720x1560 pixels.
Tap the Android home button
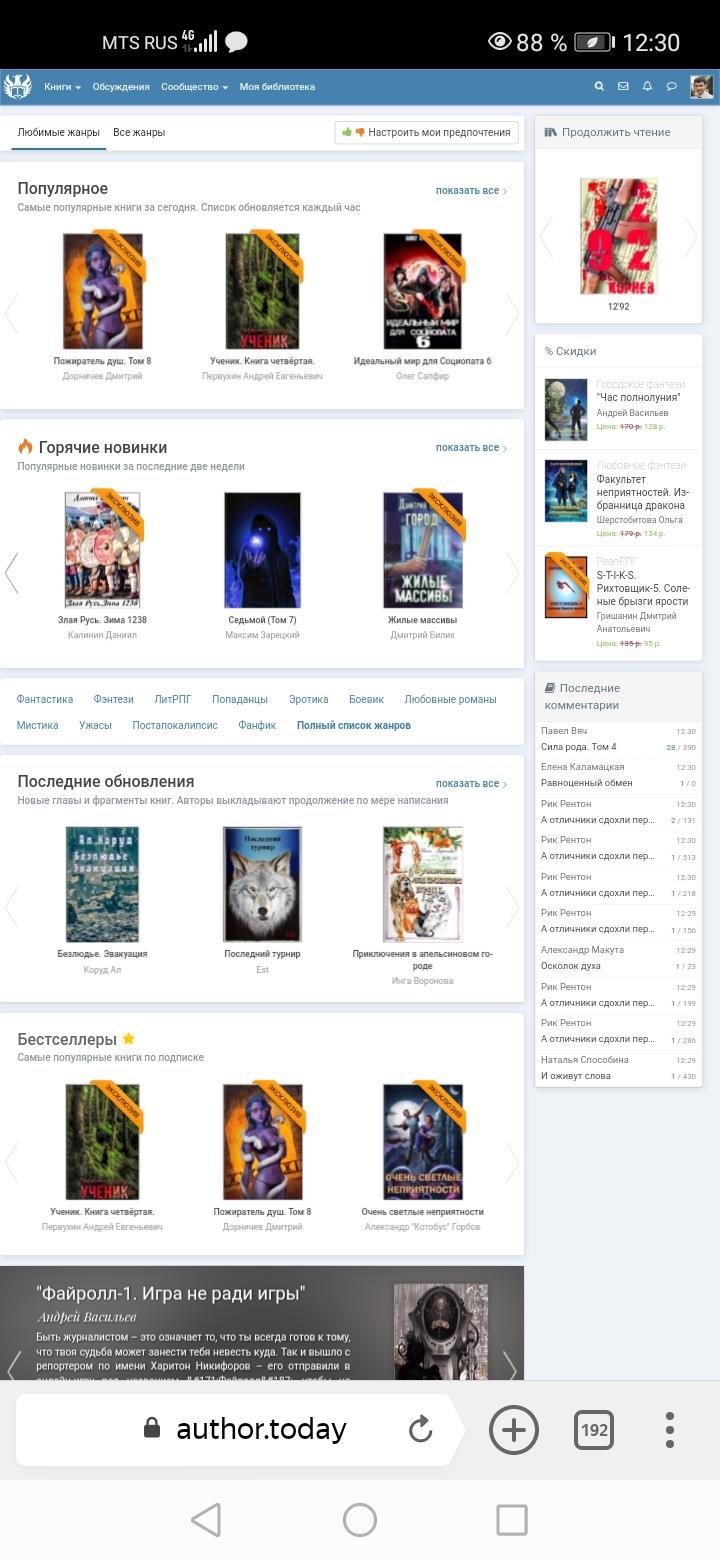360,1520
